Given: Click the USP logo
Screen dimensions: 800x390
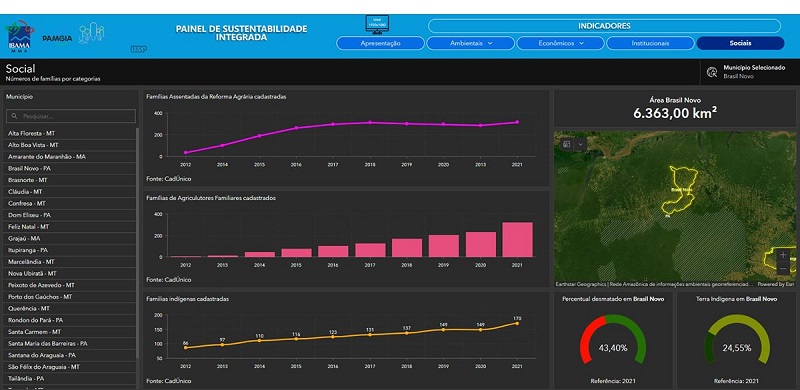Looking at the screenshot, I should (138, 49).
